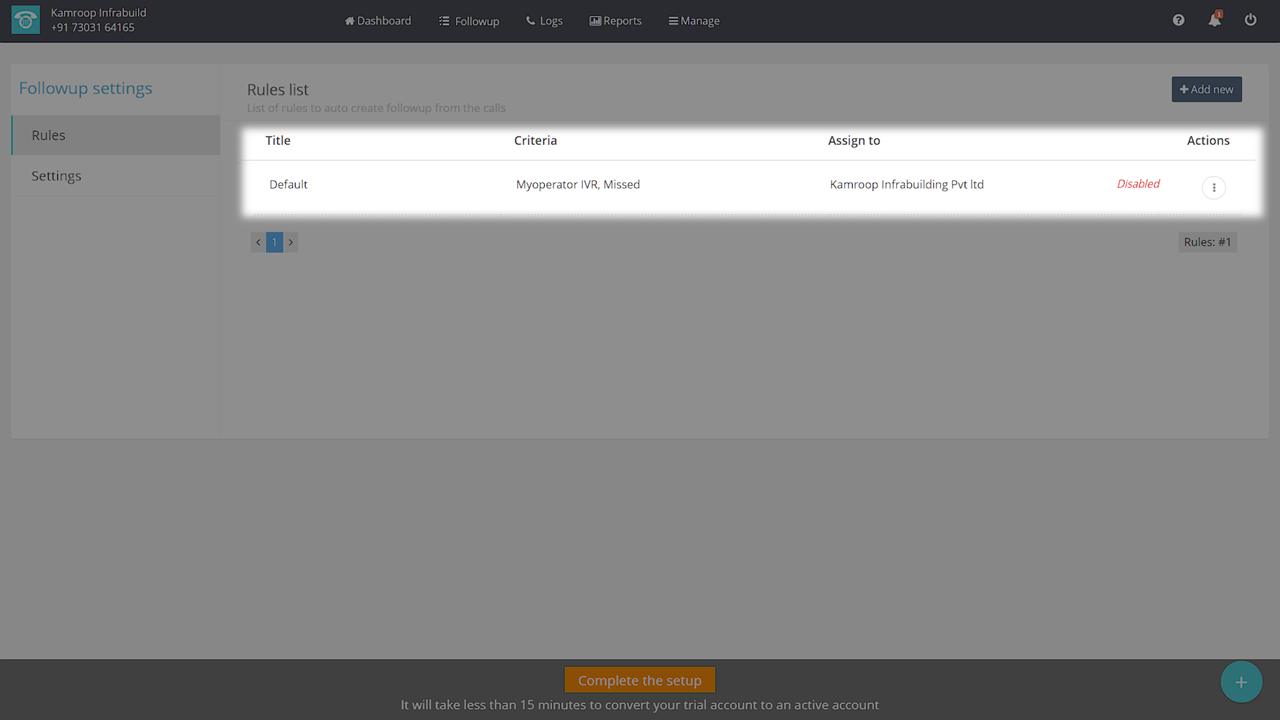
Task: Go to previous page with left chevron
Action: point(258,242)
